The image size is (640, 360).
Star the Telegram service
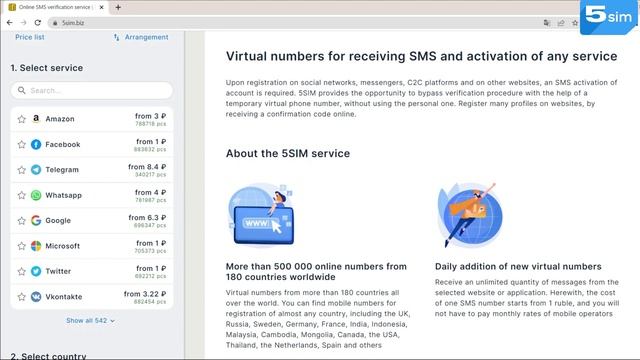tap(22, 170)
